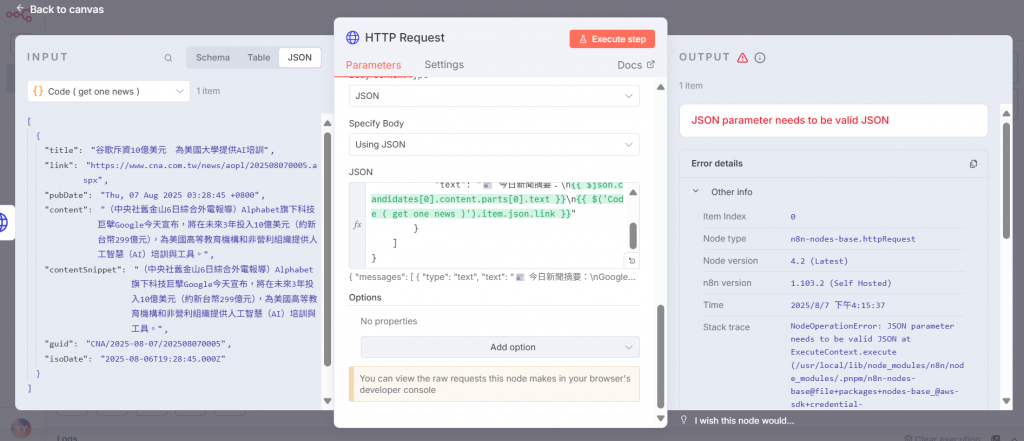Click the user avatar at the bottom-left
1024x441 pixels.
22,429
